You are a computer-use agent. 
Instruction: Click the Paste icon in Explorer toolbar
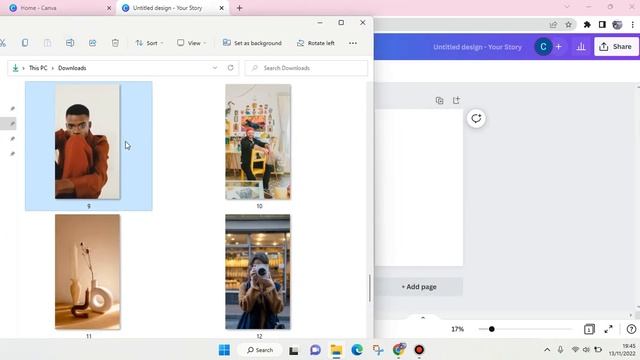[x=47, y=43]
